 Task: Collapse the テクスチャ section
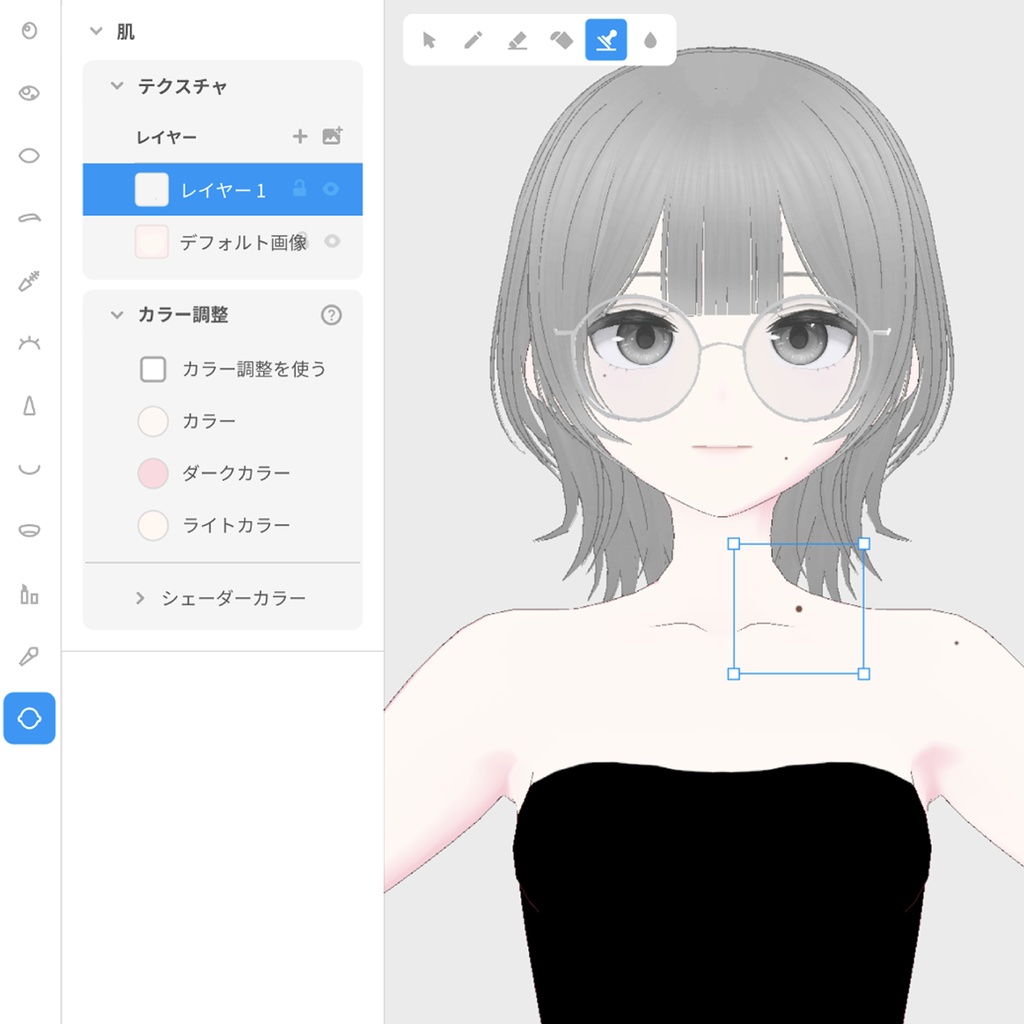[117, 86]
